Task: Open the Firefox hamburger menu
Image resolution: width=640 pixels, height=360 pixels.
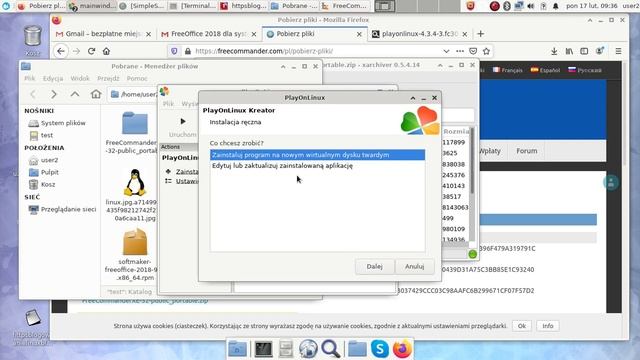Action: pyautogui.click(x=618, y=51)
